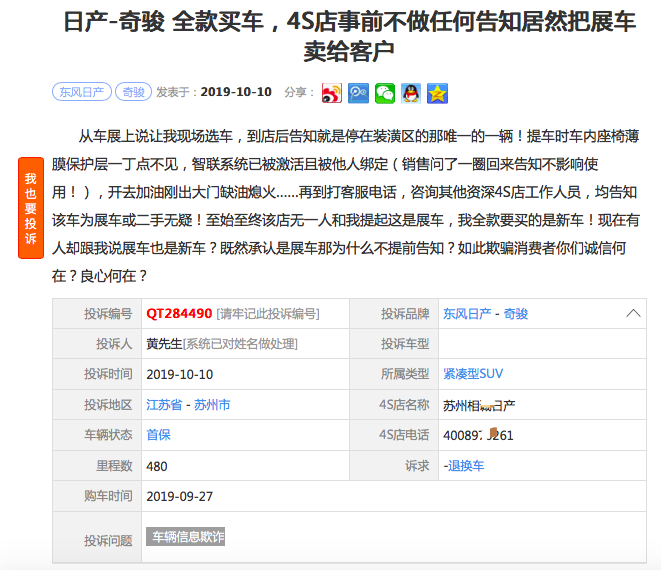Open the 东风日产 brand link in table
Screen dimensions: 661x570
467,314
